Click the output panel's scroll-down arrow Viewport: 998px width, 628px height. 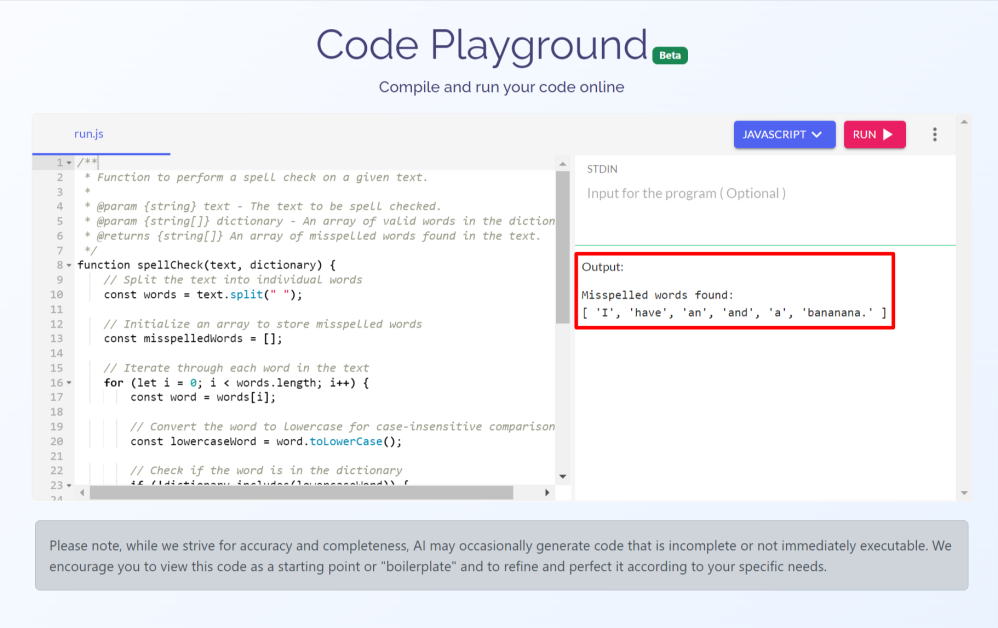tap(963, 492)
